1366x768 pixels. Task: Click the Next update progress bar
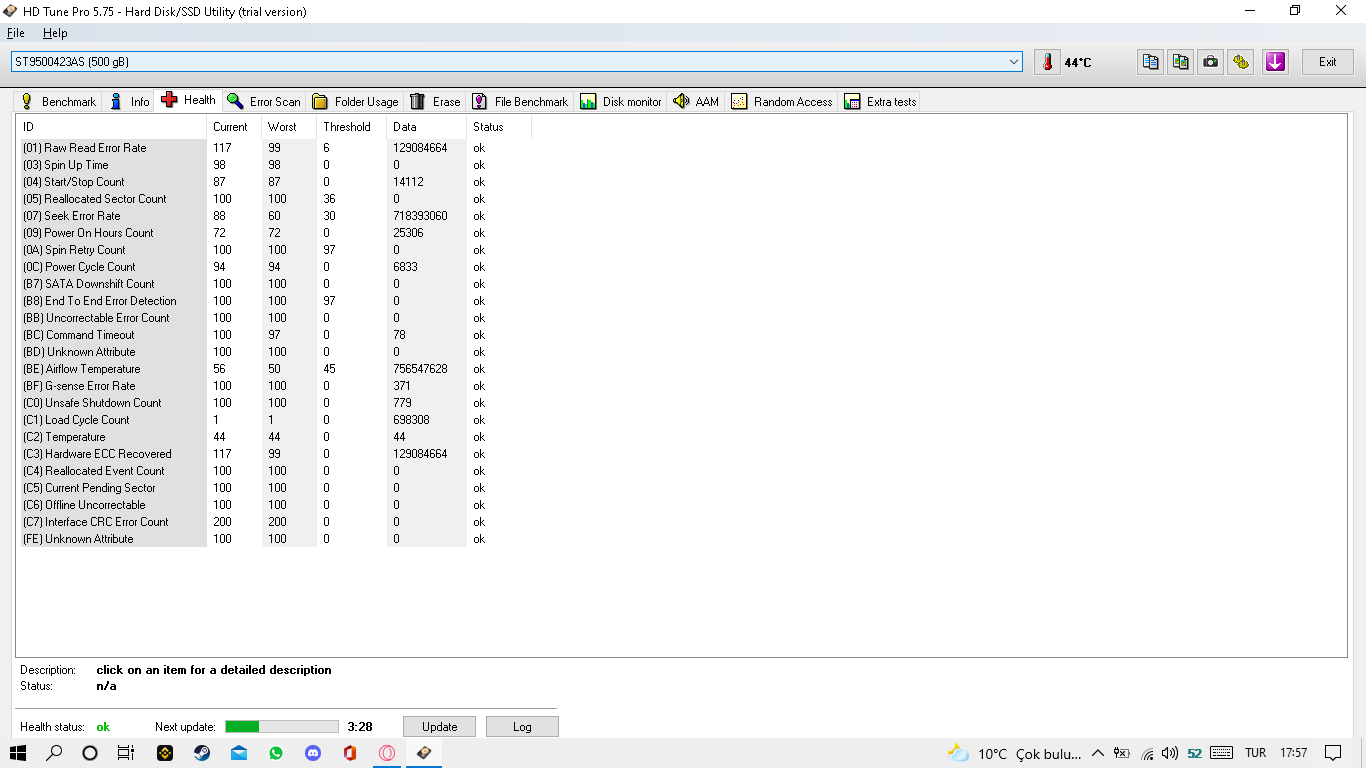point(282,727)
